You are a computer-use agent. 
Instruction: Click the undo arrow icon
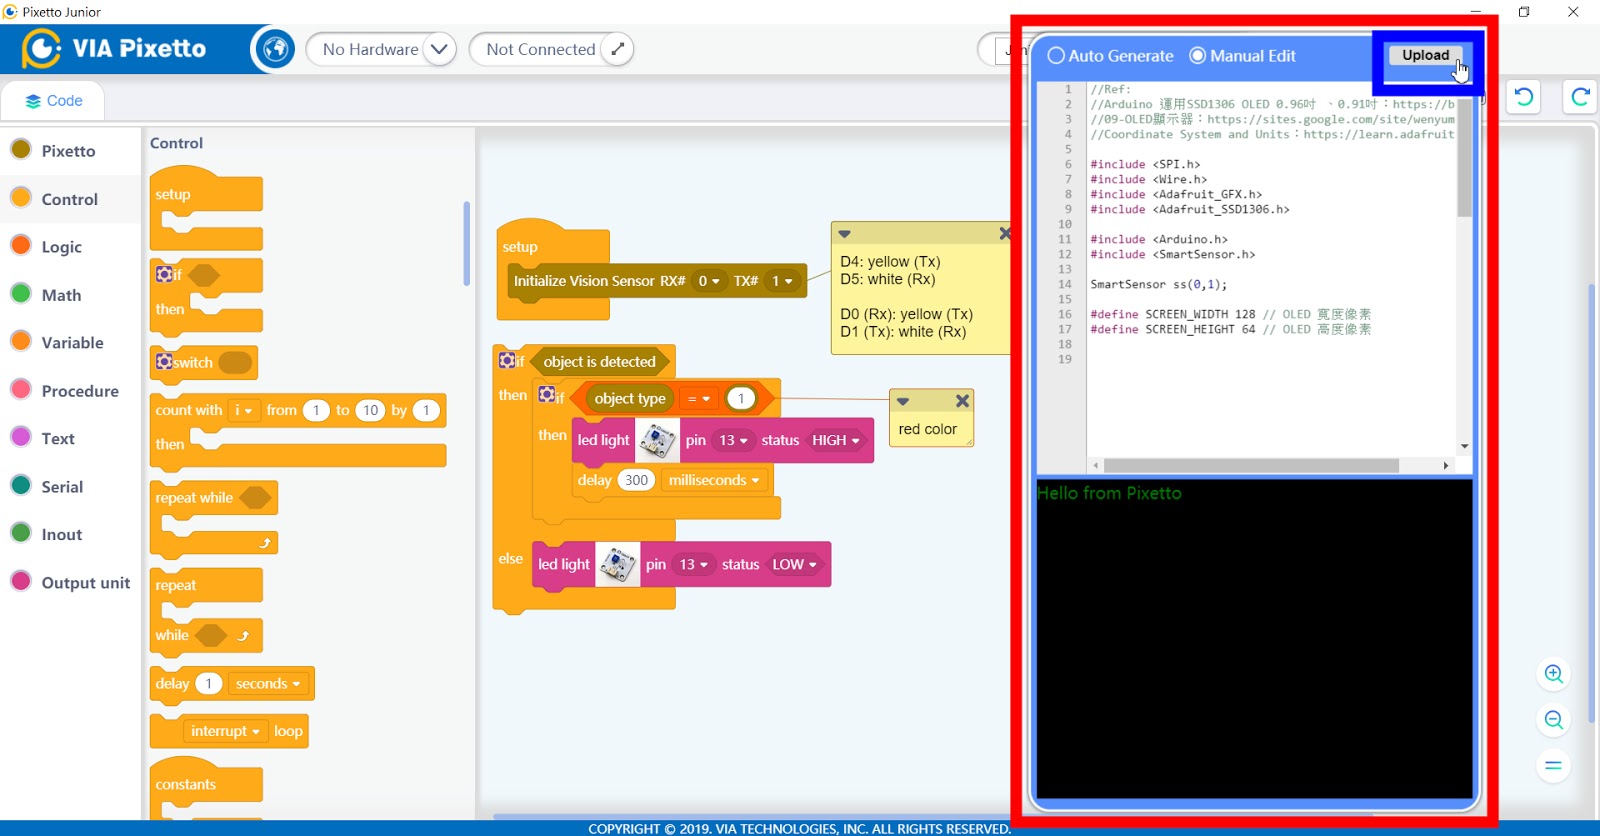(x=1524, y=97)
